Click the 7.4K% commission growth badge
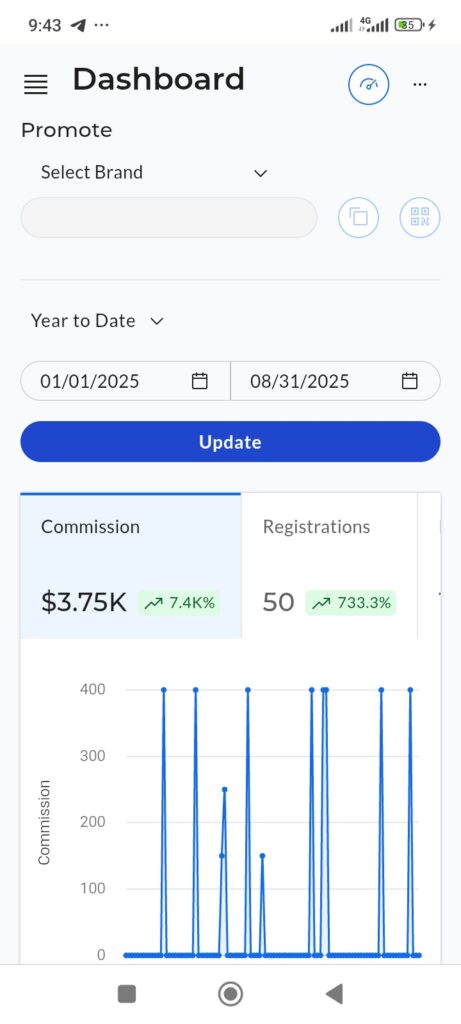 (179, 603)
